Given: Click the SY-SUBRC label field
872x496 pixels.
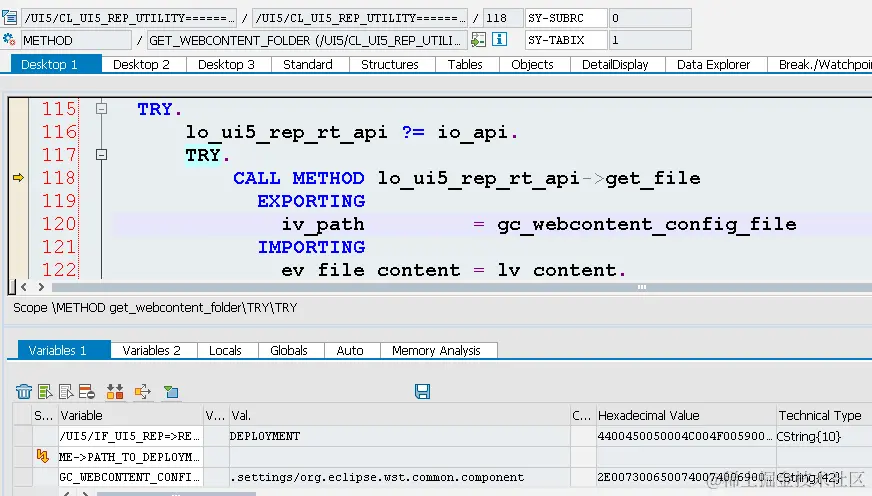Looking at the screenshot, I should pos(566,18).
